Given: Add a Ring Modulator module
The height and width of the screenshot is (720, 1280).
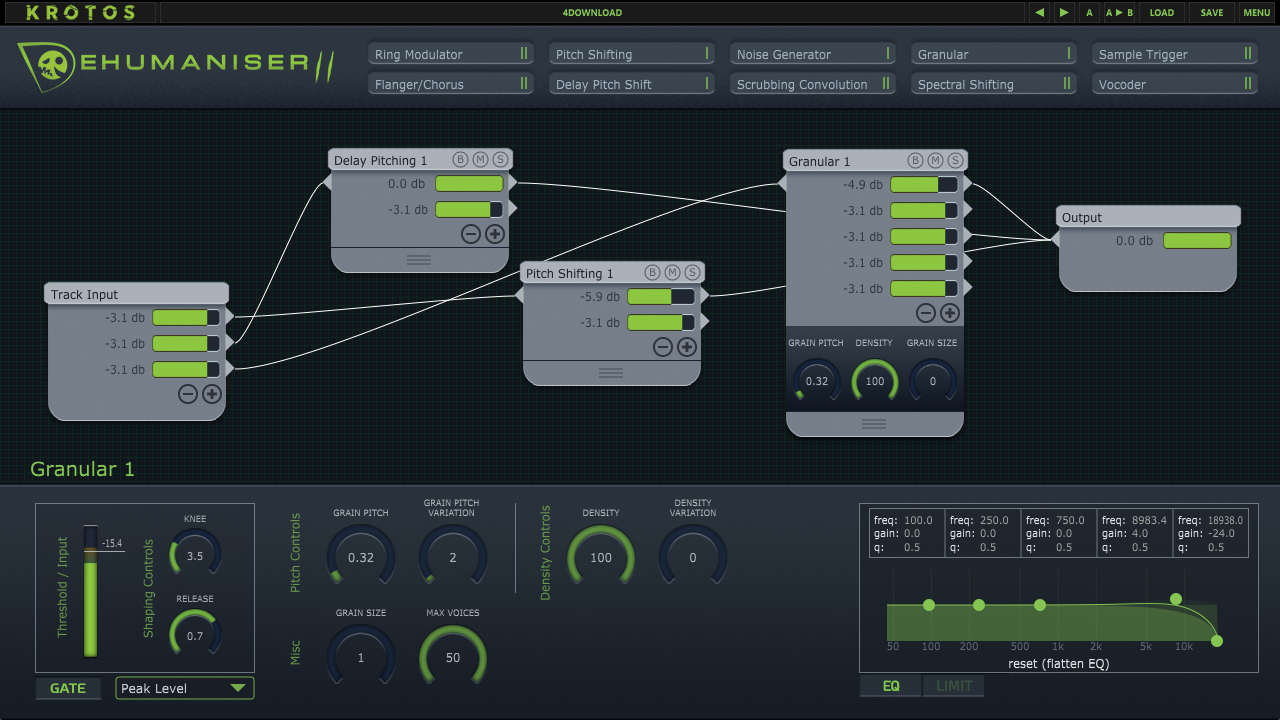Looking at the screenshot, I should click(x=451, y=54).
